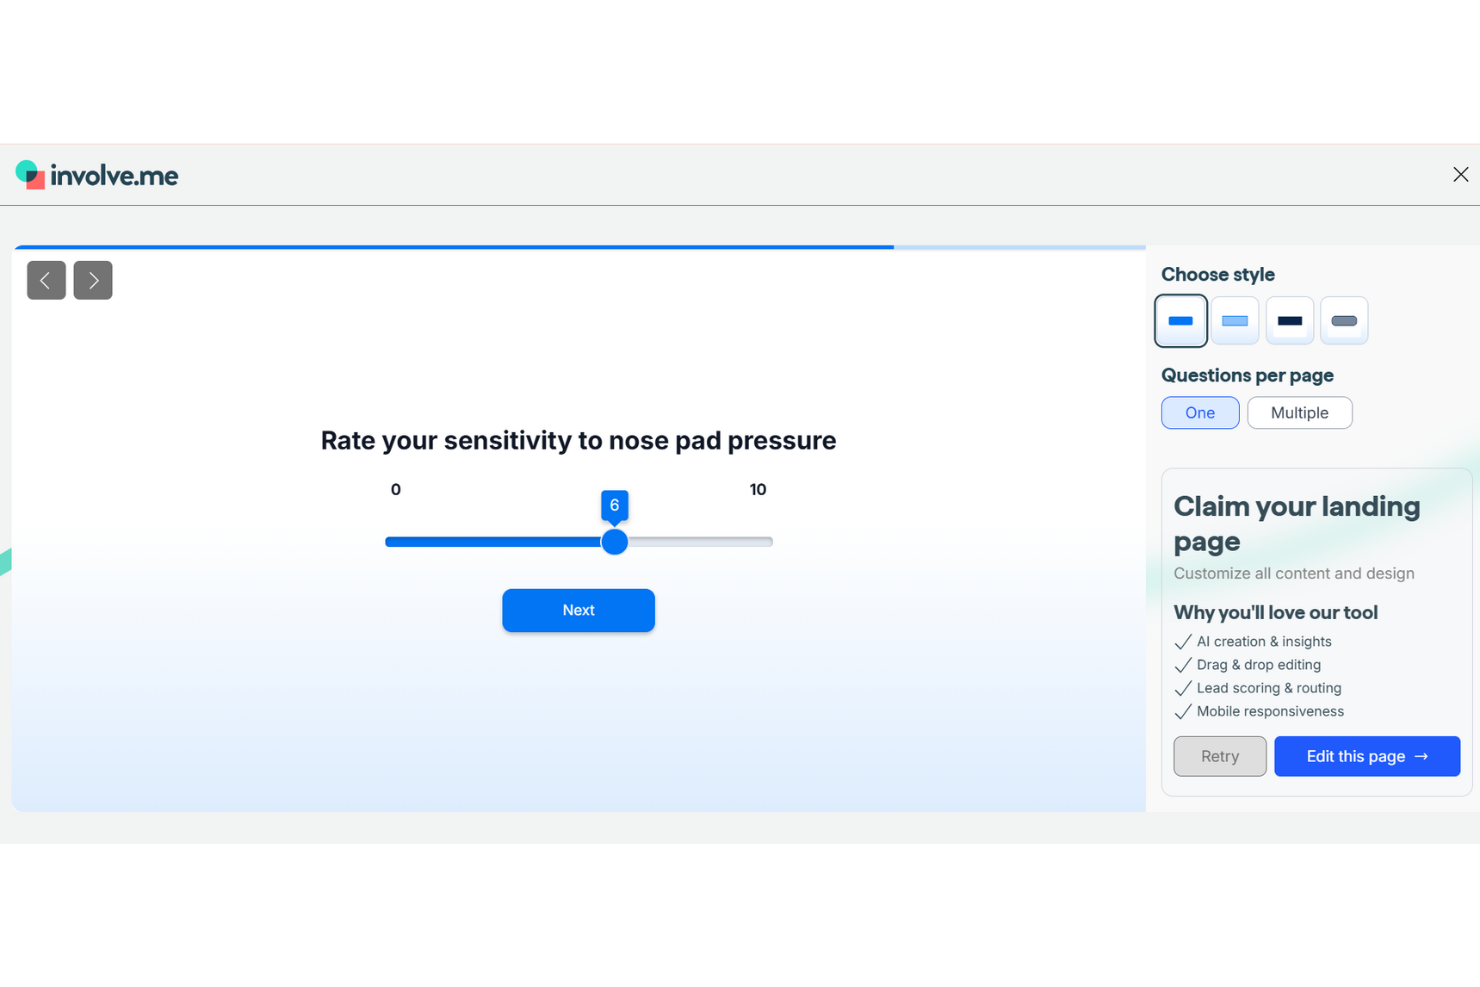Dismiss the editor with the X
This screenshot has height=987, width=1480.
1460,174
